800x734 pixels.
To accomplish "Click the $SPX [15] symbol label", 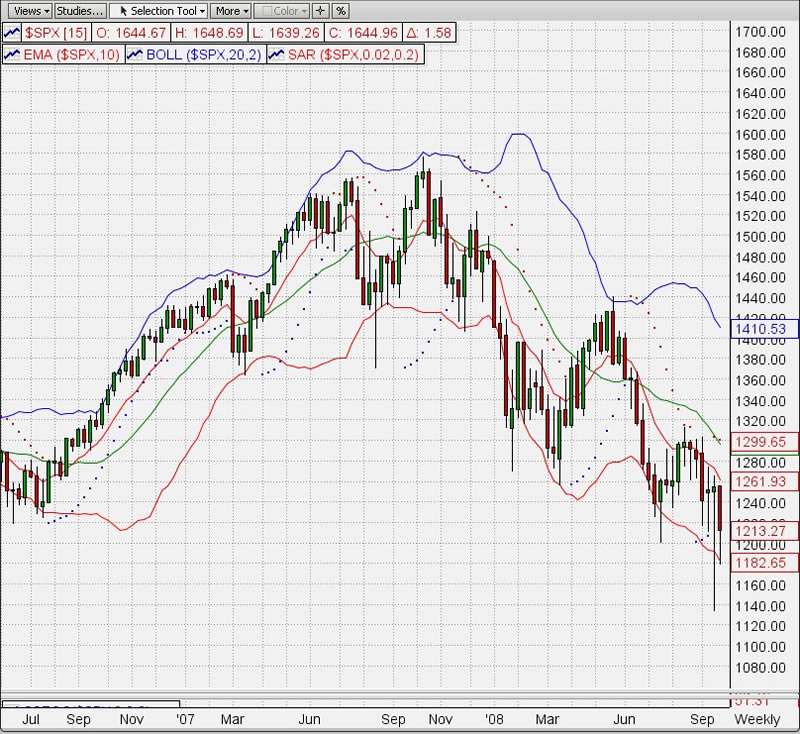I will (52, 34).
